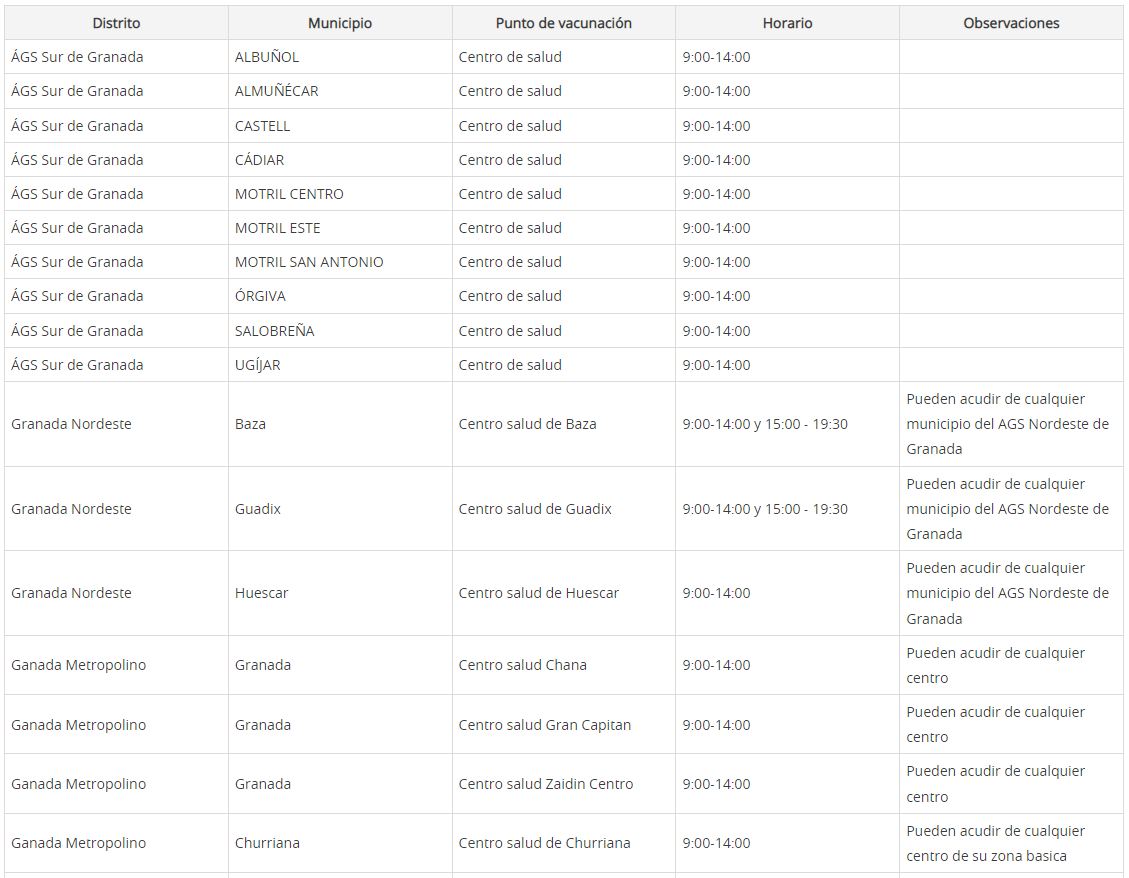The height and width of the screenshot is (878, 1129).
Task: Click the Observaciones column header
Action: 1011,23
